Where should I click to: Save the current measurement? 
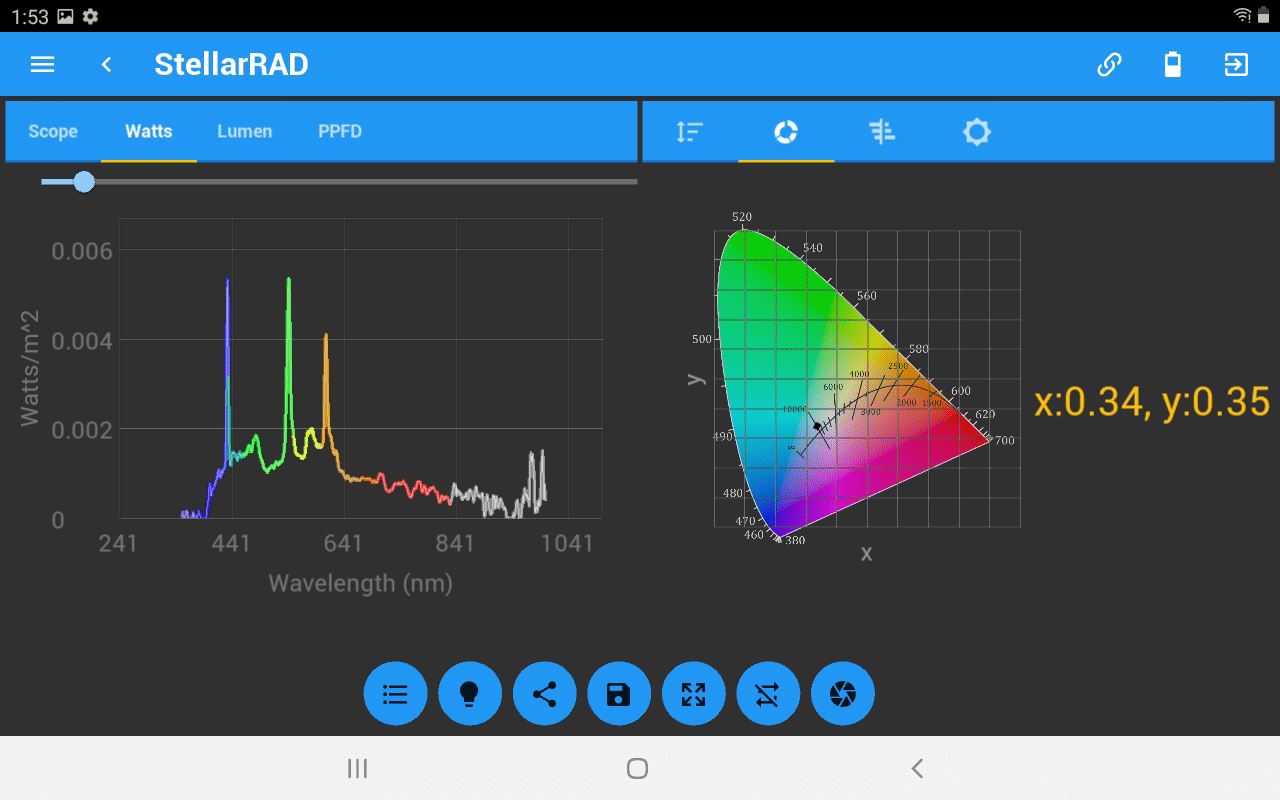pos(618,693)
